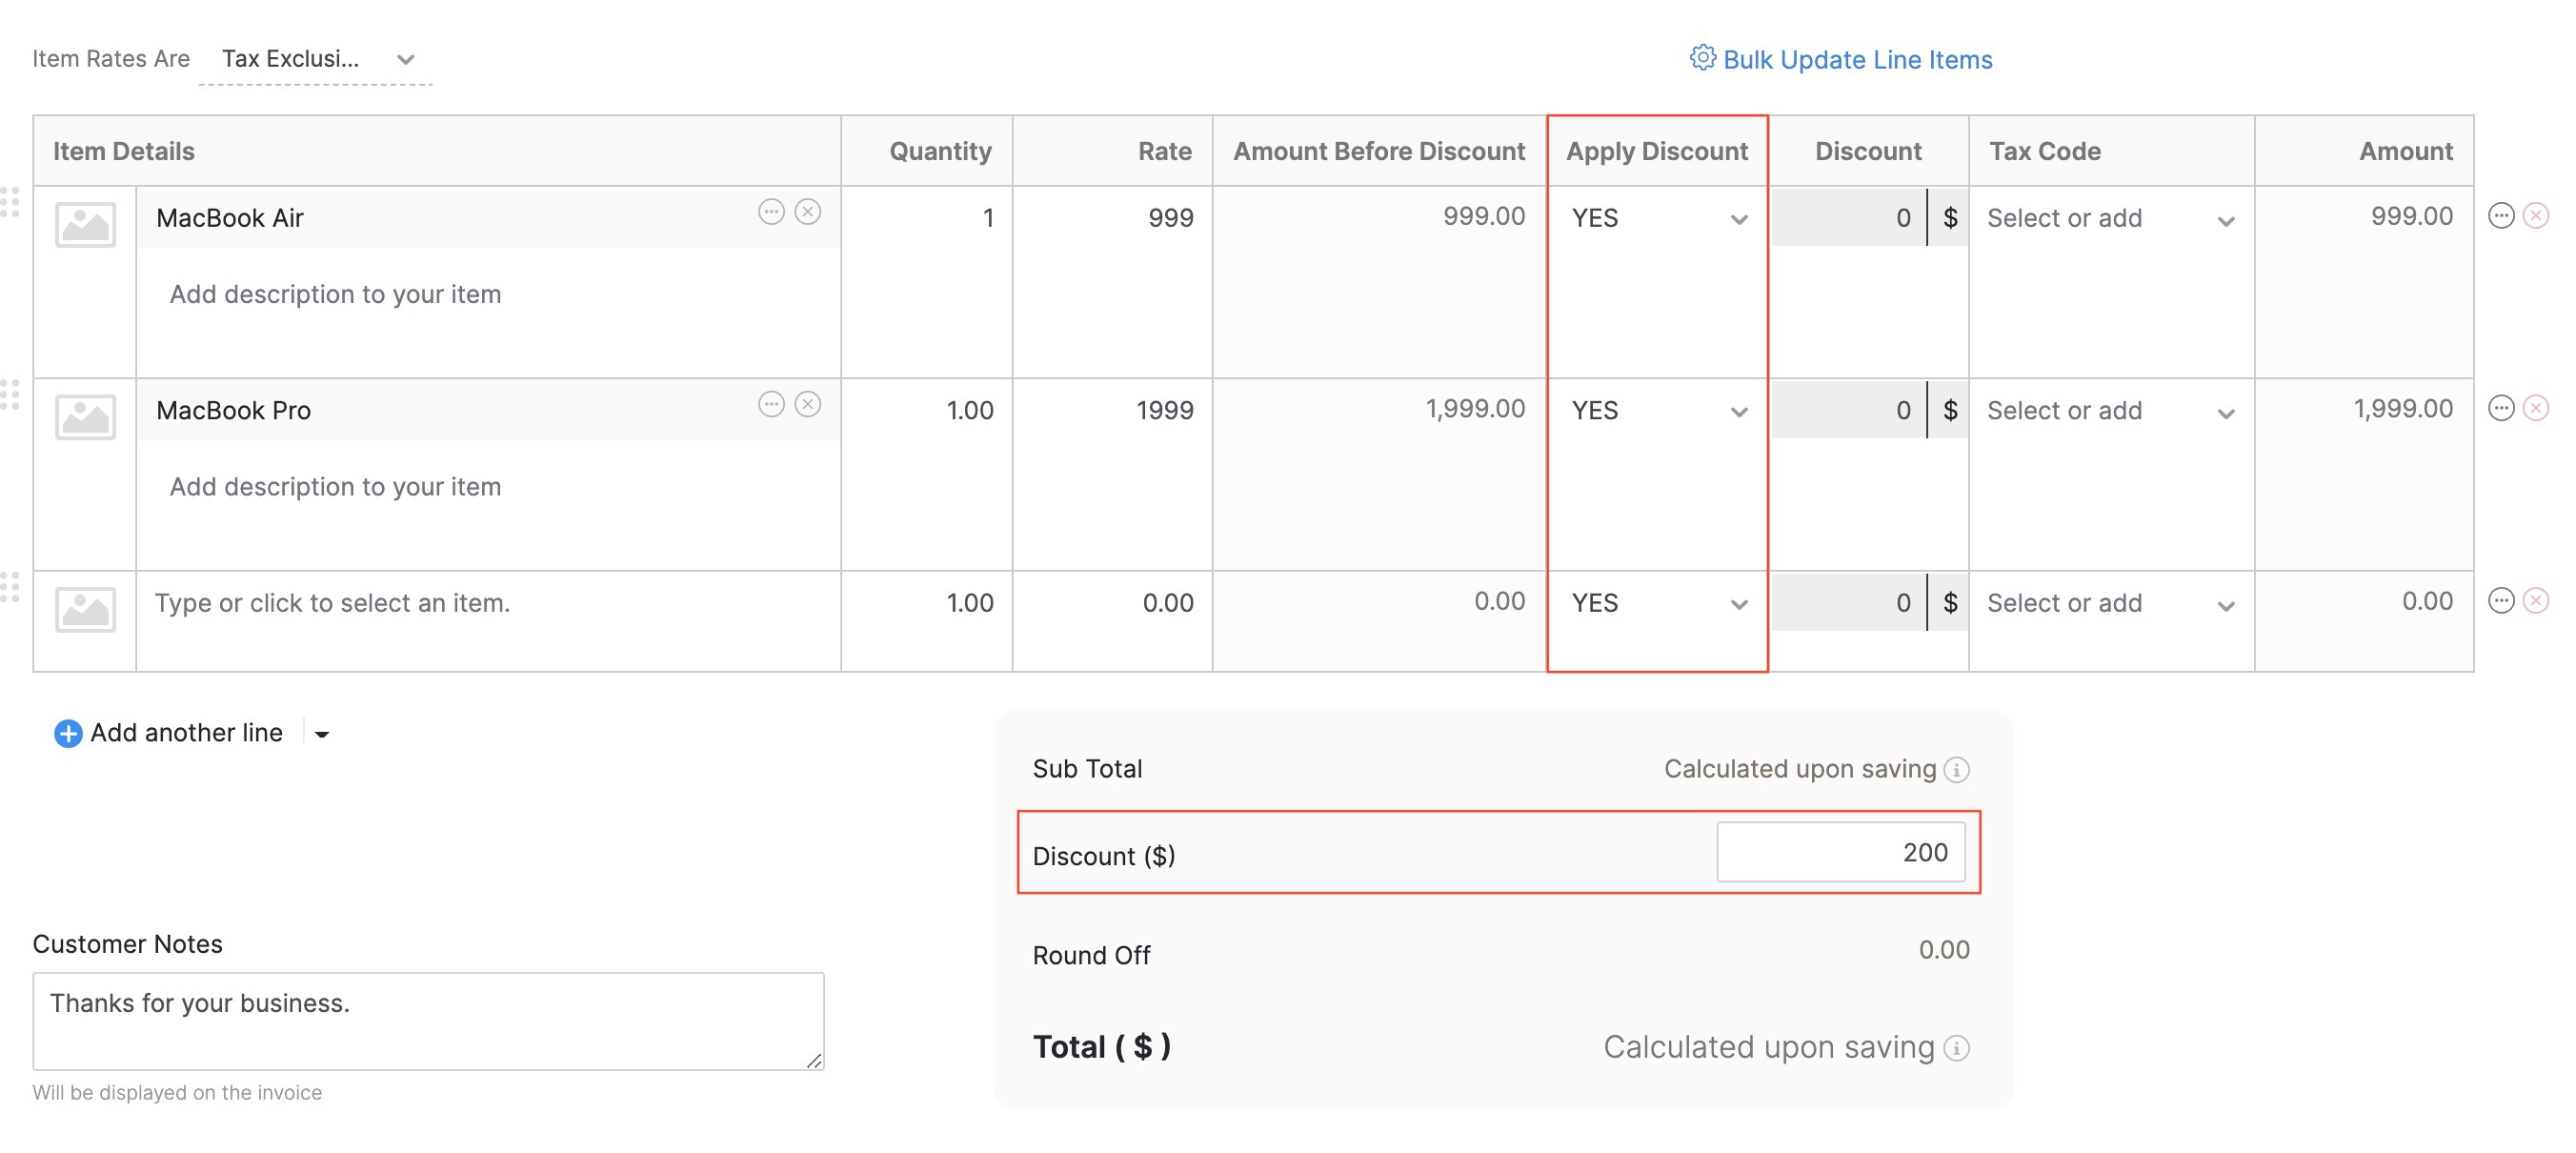
Task: Click Round Off value 0.00
Action: click(1943, 950)
